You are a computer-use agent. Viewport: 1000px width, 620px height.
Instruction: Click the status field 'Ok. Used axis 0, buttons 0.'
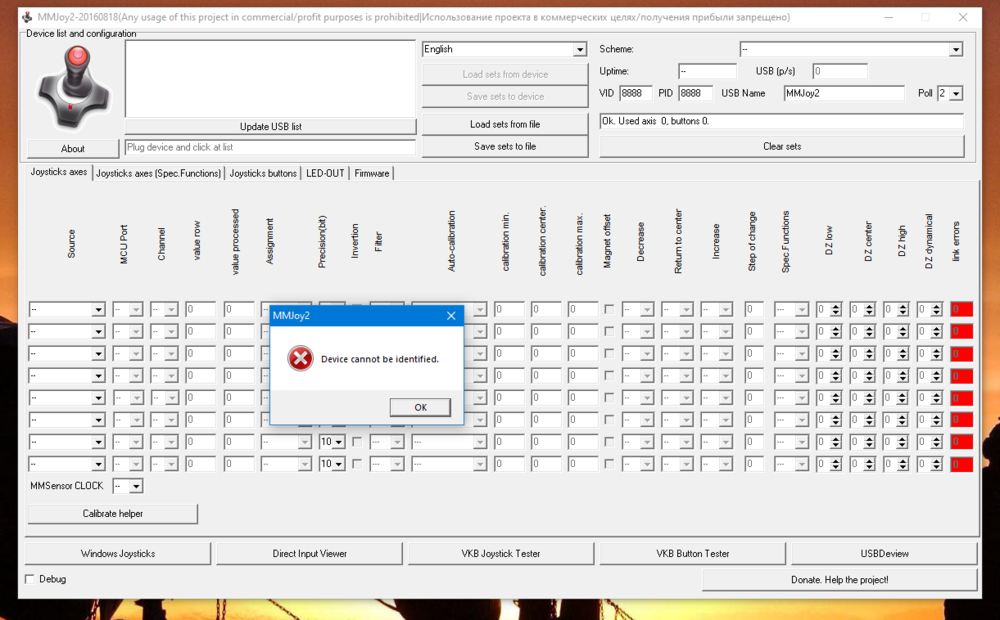coord(781,121)
